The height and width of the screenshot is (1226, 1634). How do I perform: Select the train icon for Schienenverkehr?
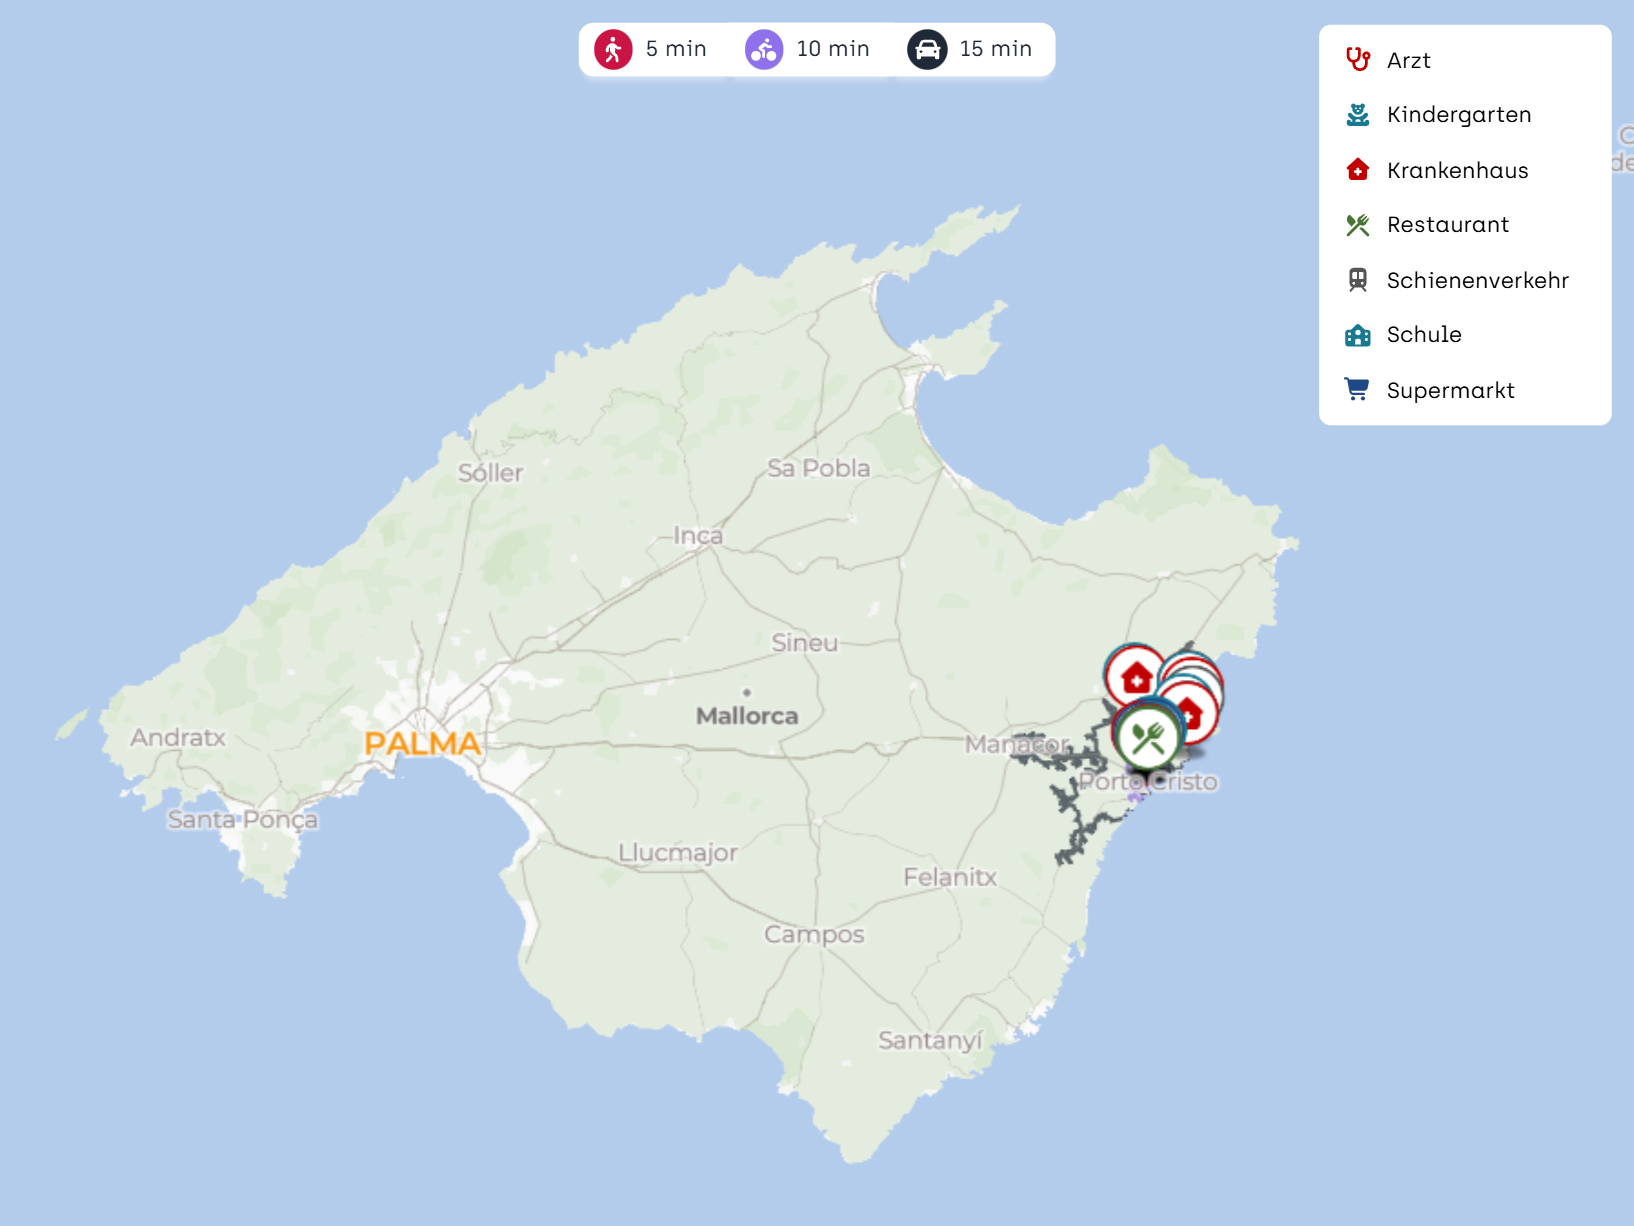pyautogui.click(x=1357, y=280)
